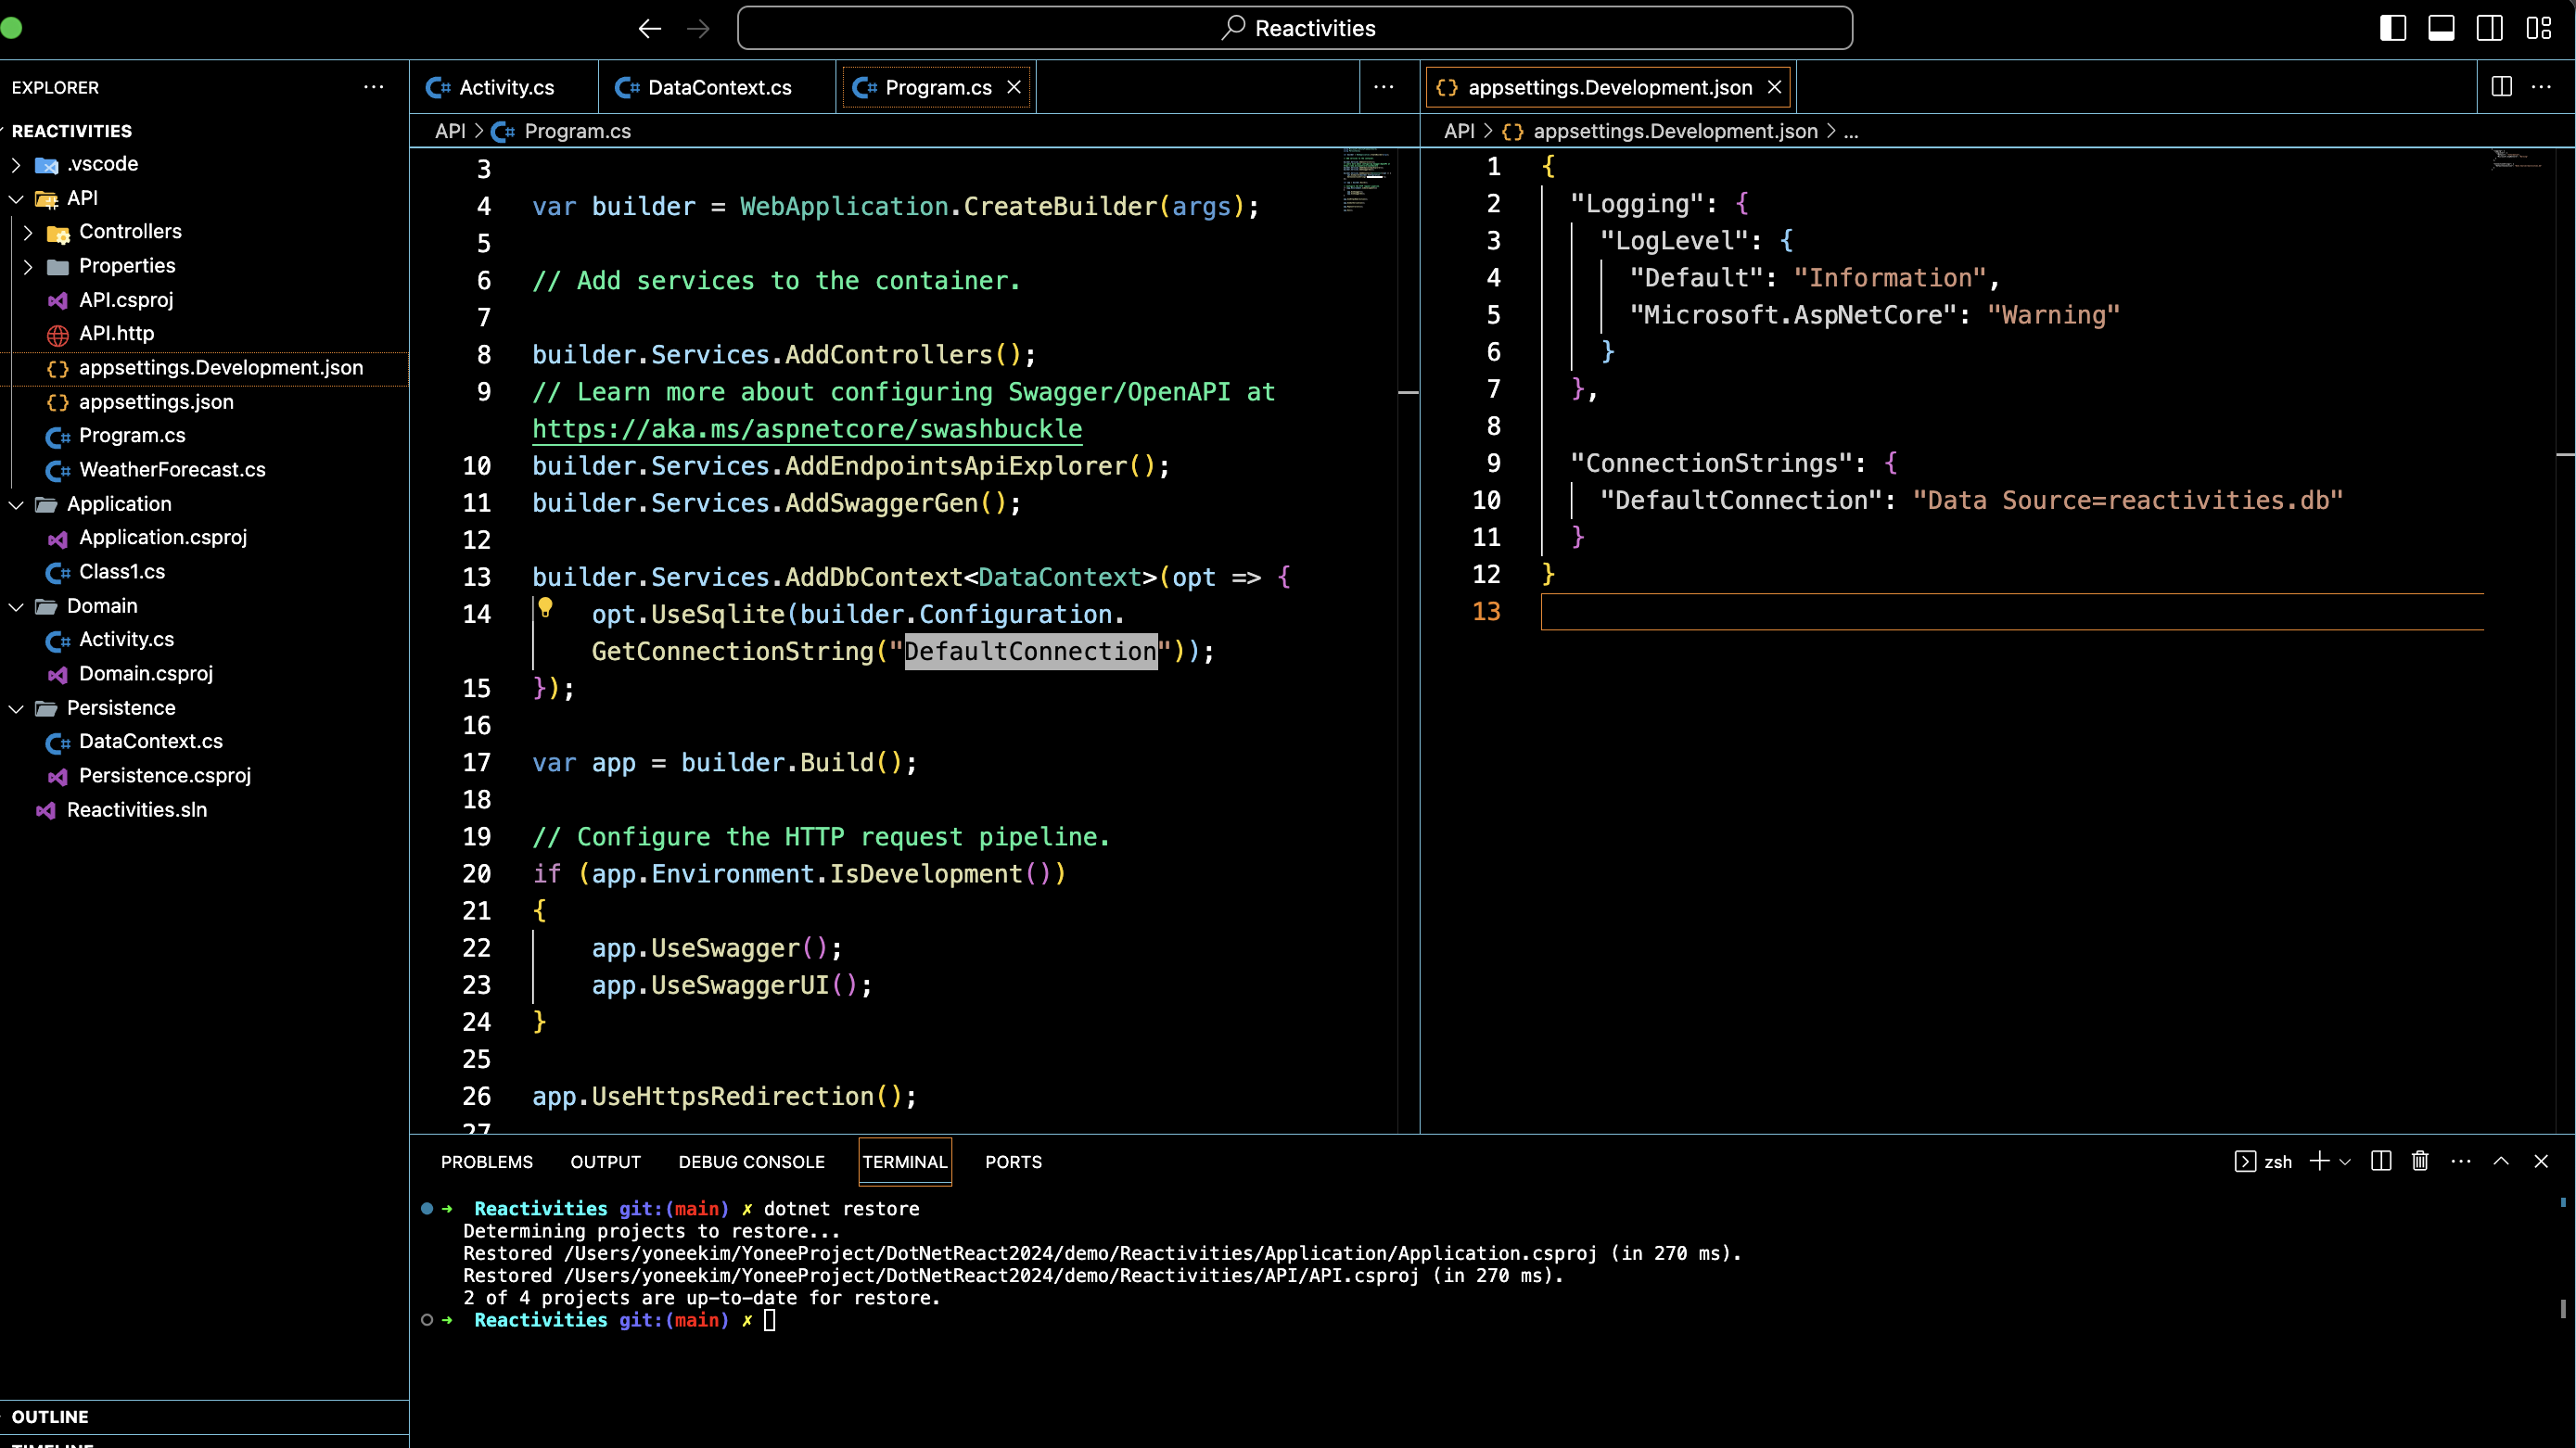
Task: Open the terminal launch profile dropdown arrow
Action: pyautogui.click(x=2345, y=1162)
